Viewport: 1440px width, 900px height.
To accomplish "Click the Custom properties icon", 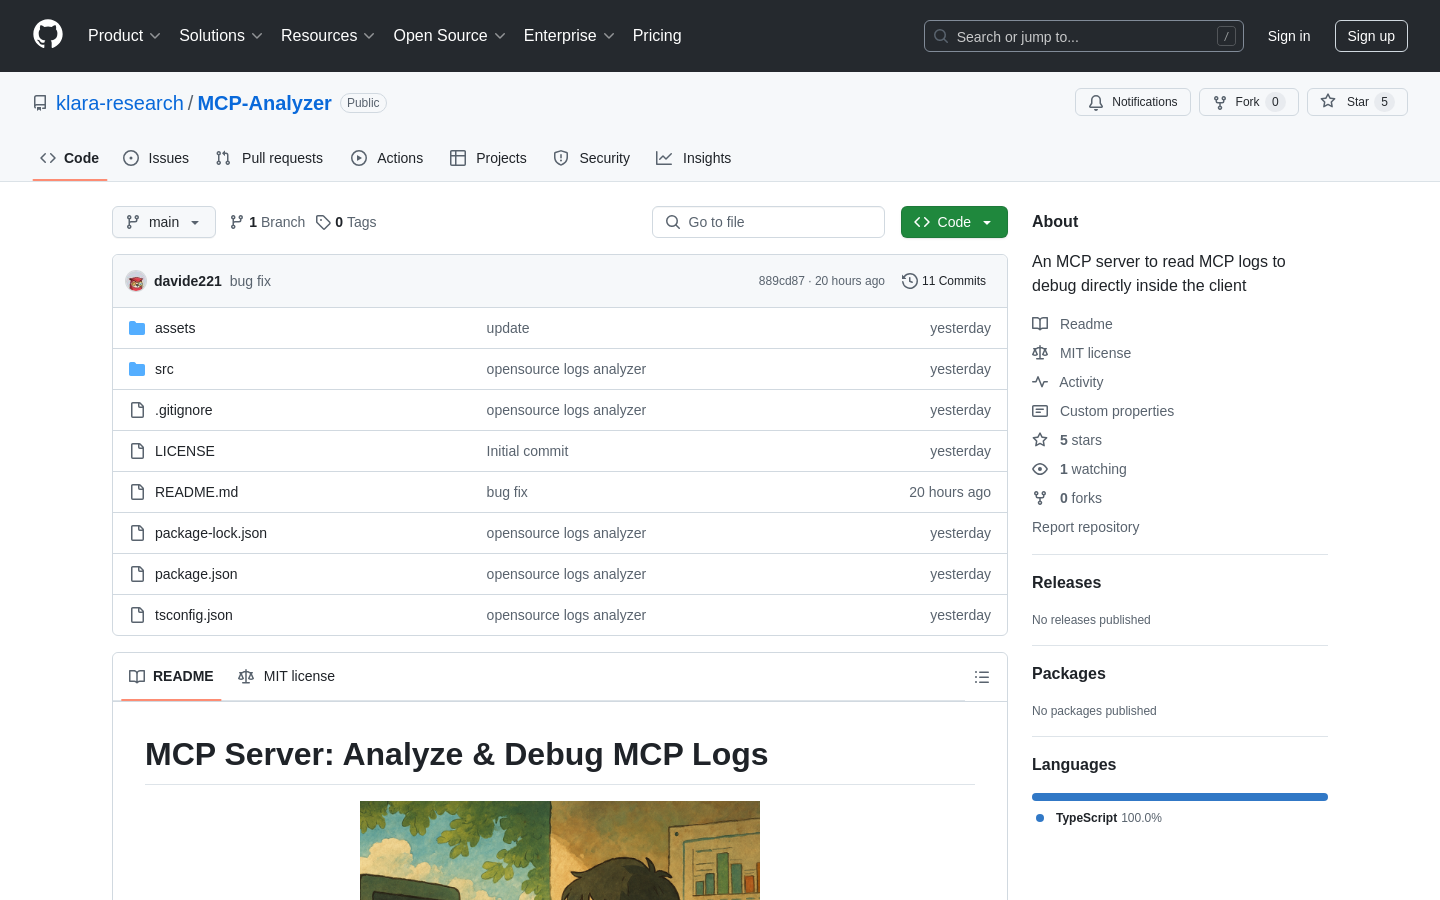I will [x=1040, y=411].
